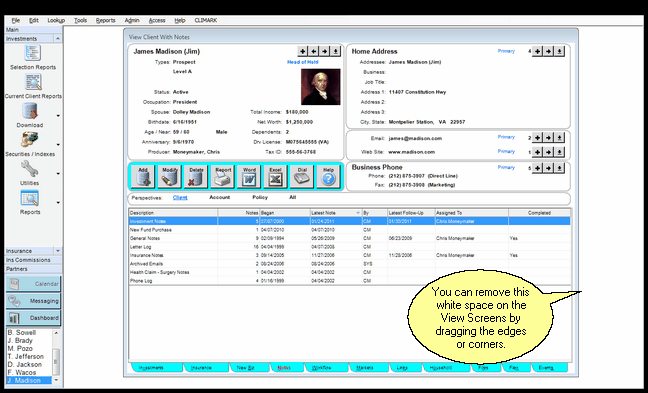Screen dimensions: 648x393
Task: Open dropdown arrow next to Securities / Indexes
Action: point(58,145)
